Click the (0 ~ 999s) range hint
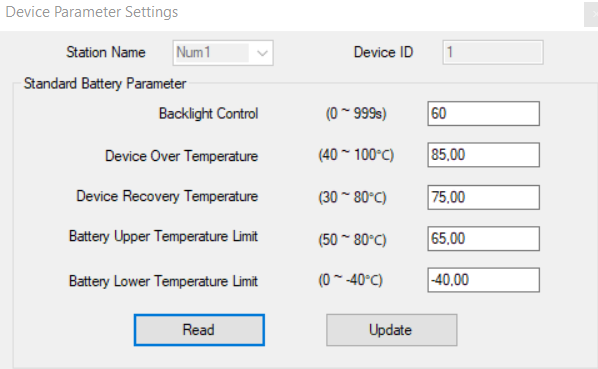The width and height of the screenshot is (598, 369). click(x=356, y=114)
